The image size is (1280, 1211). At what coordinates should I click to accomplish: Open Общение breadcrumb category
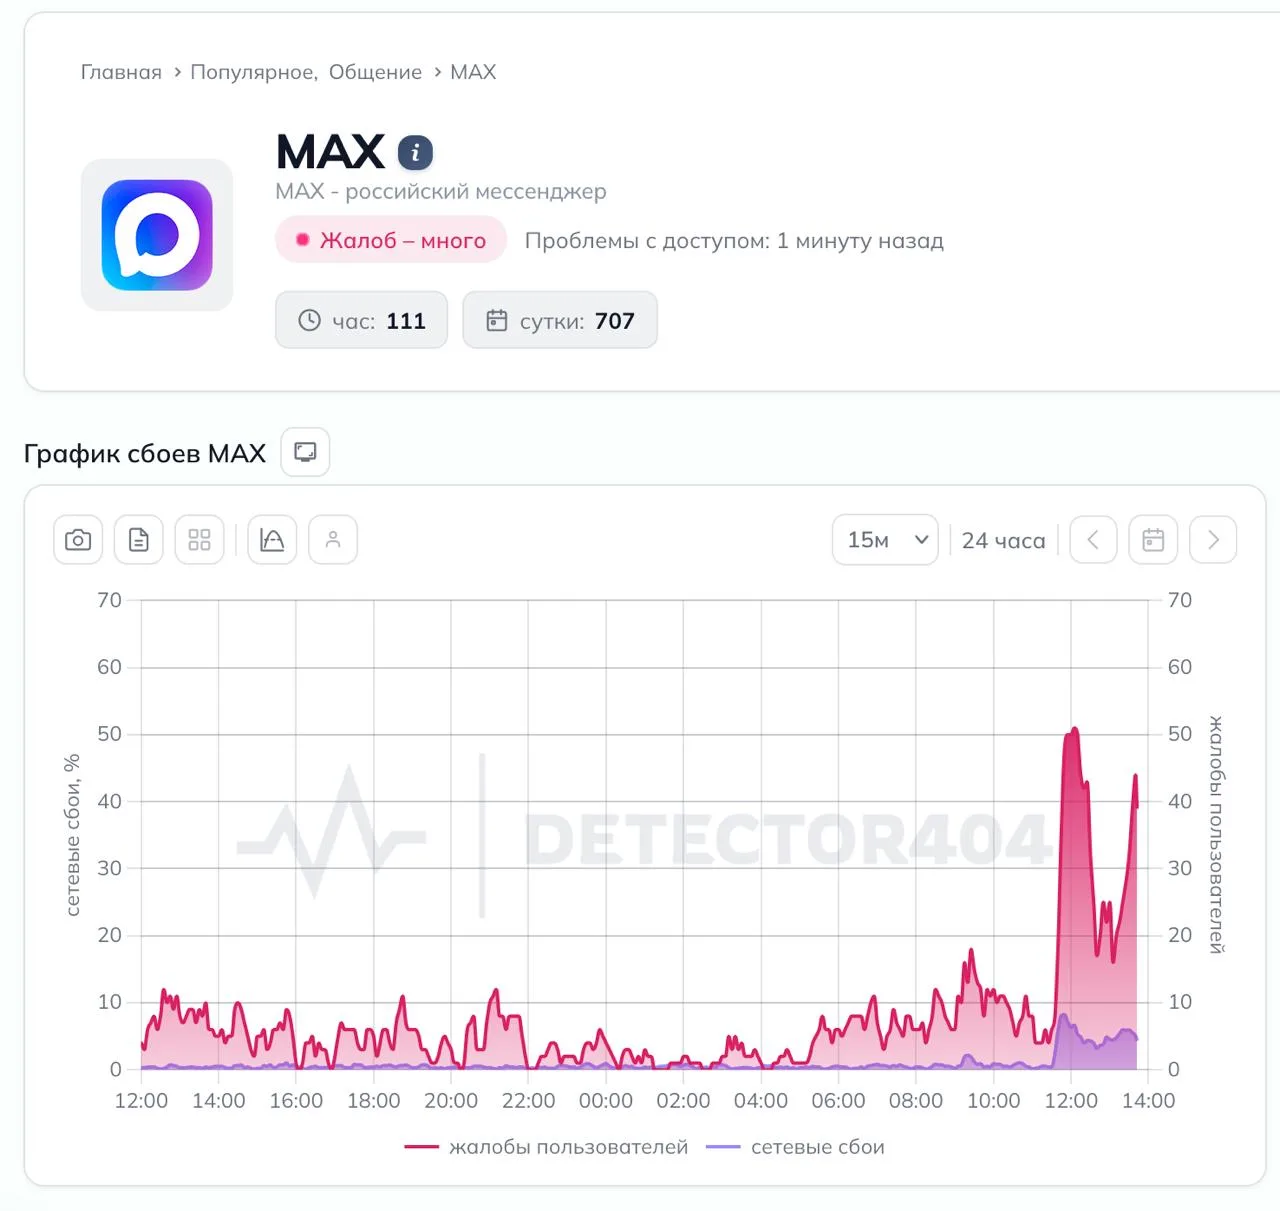[375, 72]
